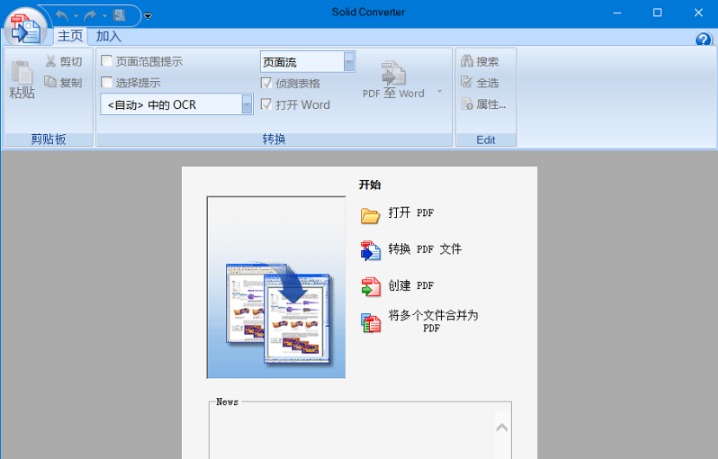
Task: Open the customize quick access toolbar dropdown
Action: click(x=147, y=16)
